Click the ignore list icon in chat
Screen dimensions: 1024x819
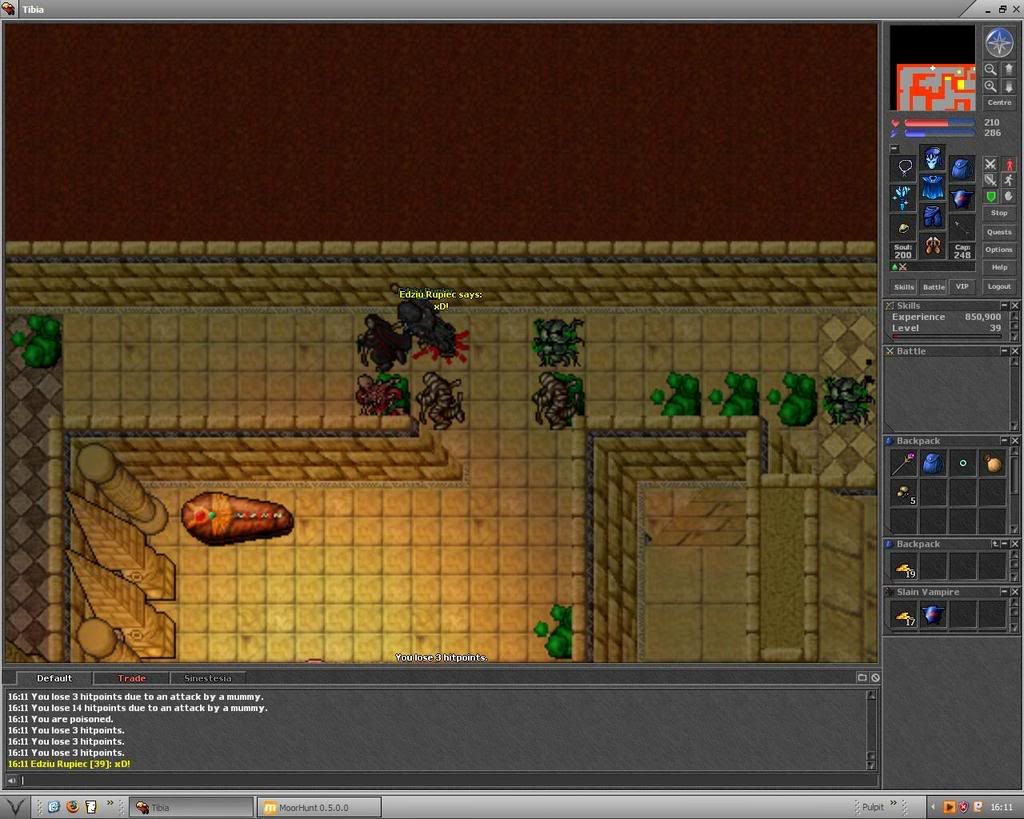tap(875, 678)
